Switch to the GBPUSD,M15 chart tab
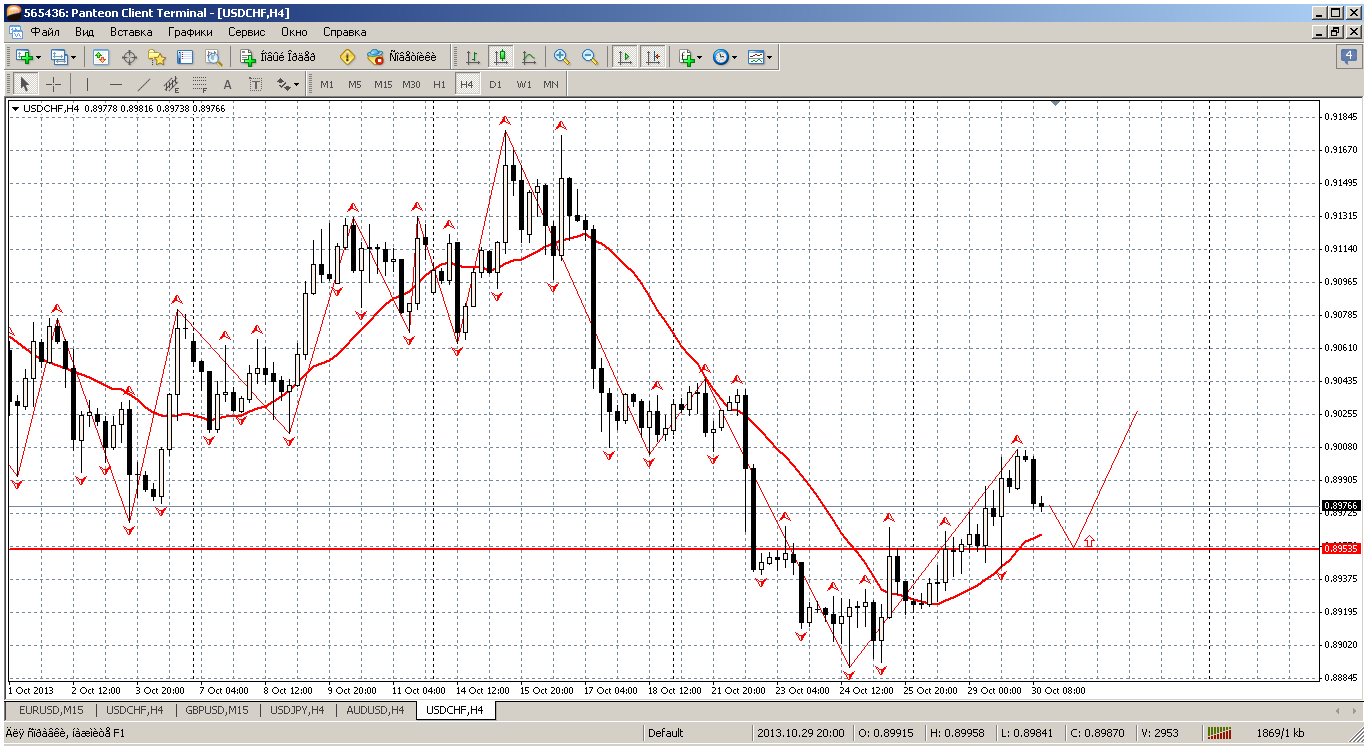 pyautogui.click(x=216, y=710)
